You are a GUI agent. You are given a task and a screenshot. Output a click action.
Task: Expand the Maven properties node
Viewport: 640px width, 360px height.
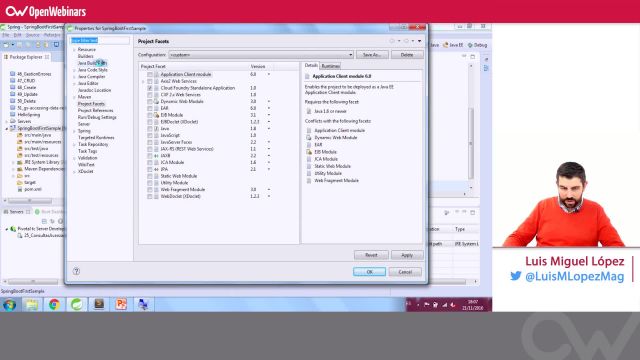pos(74,97)
